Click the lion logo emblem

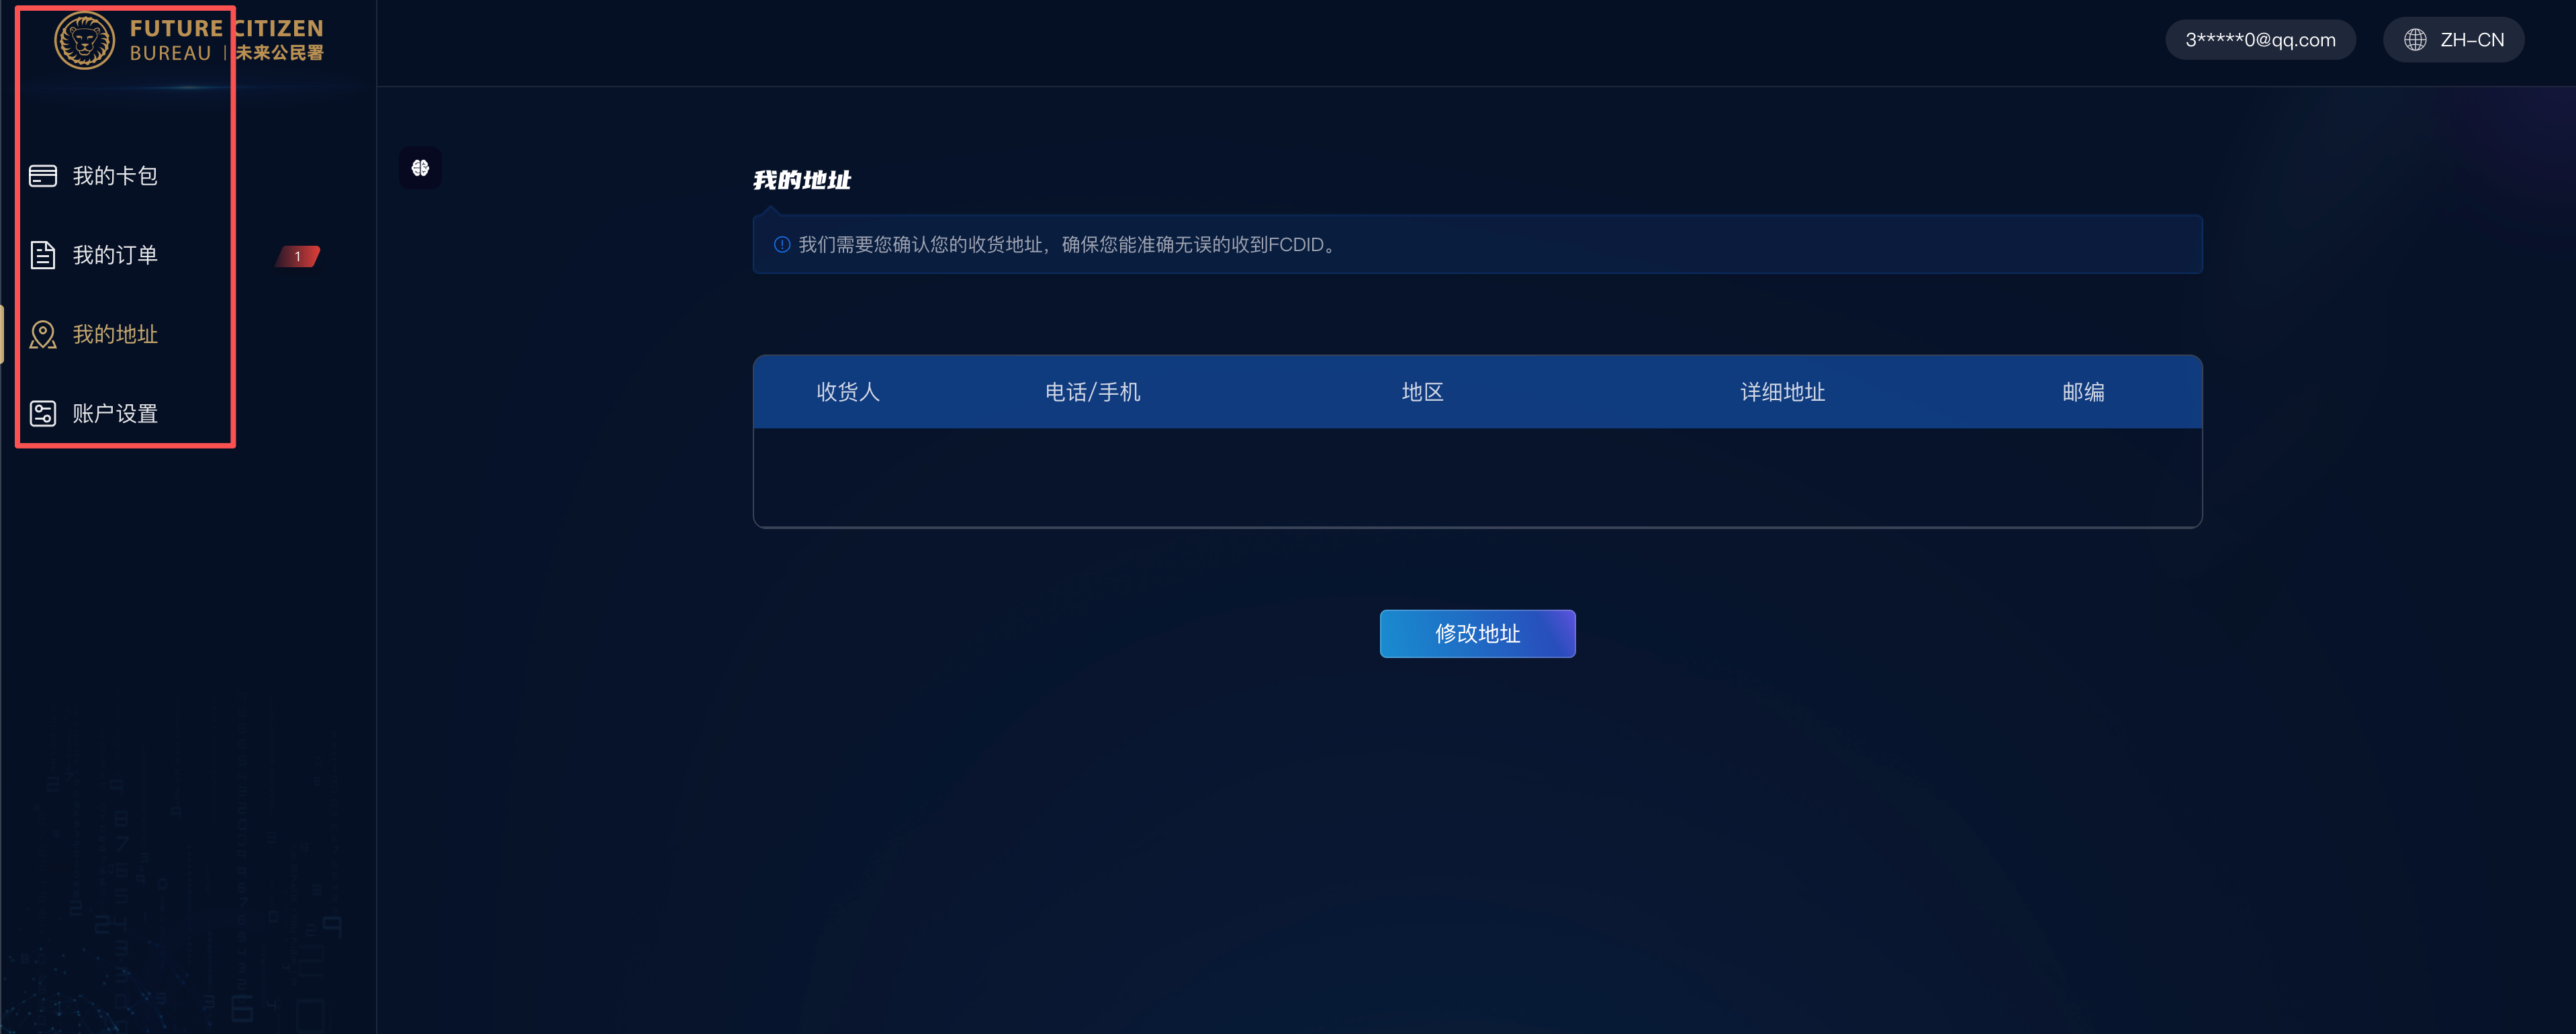pyautogui.click(x=84, y=40)
